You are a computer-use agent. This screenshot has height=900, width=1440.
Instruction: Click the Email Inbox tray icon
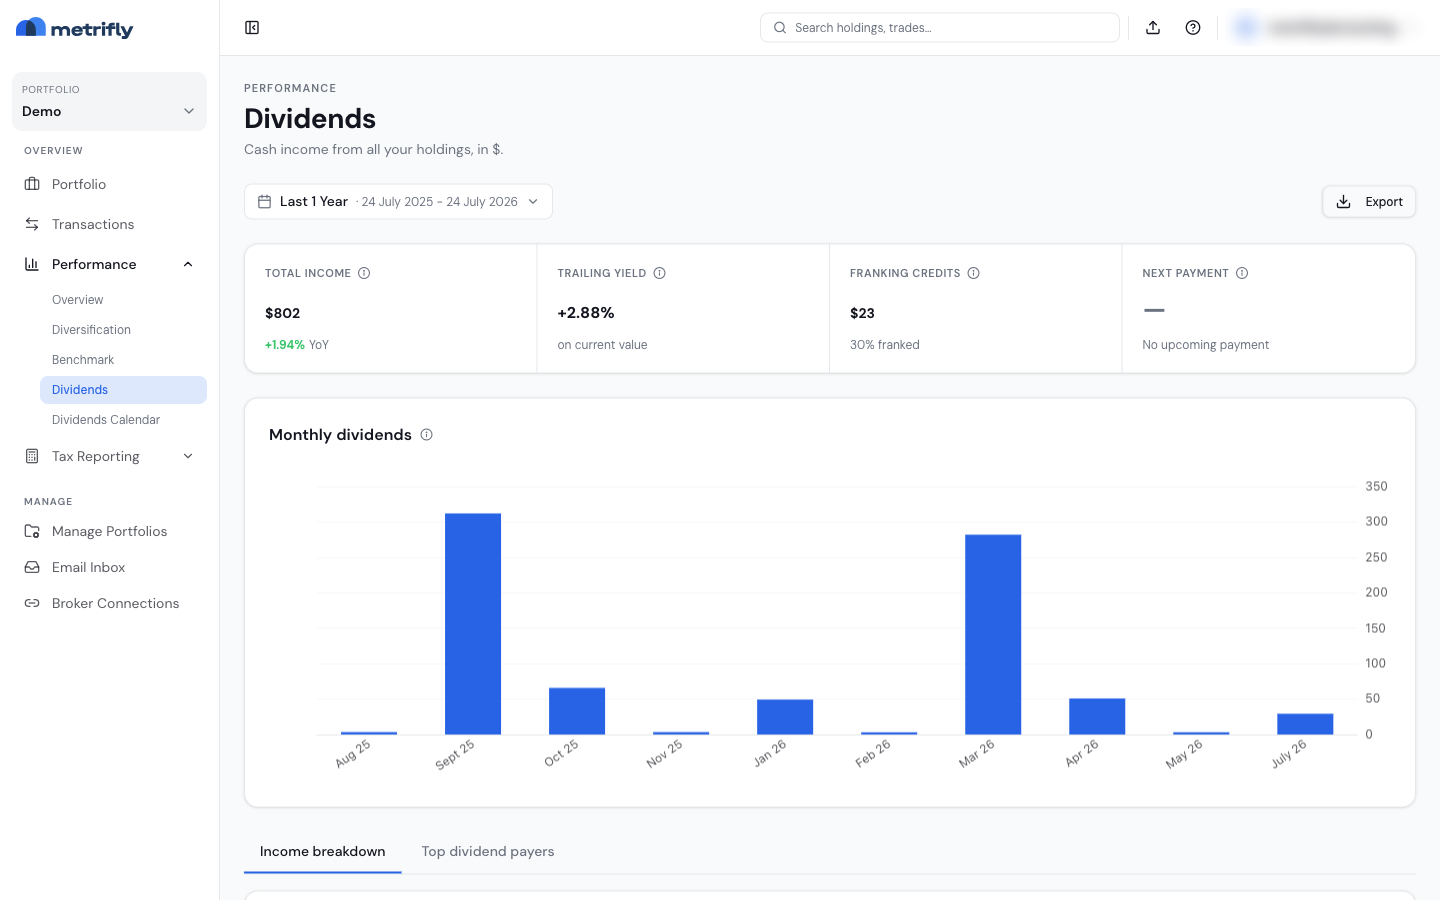[x=32, y=567]
